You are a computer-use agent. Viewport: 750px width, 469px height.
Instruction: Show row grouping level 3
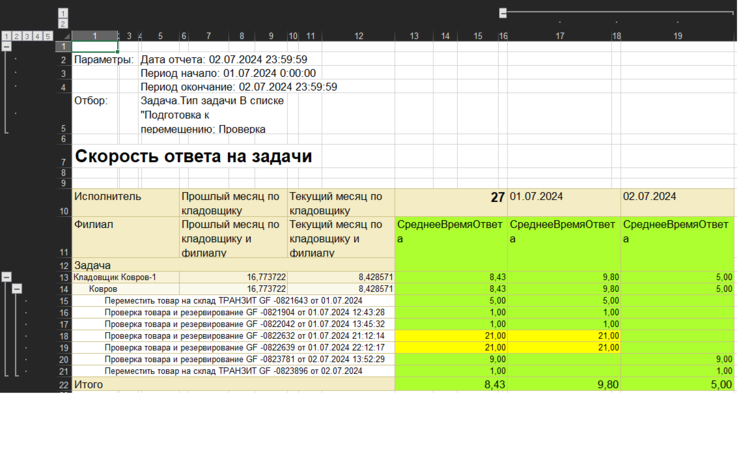(27, 36)
